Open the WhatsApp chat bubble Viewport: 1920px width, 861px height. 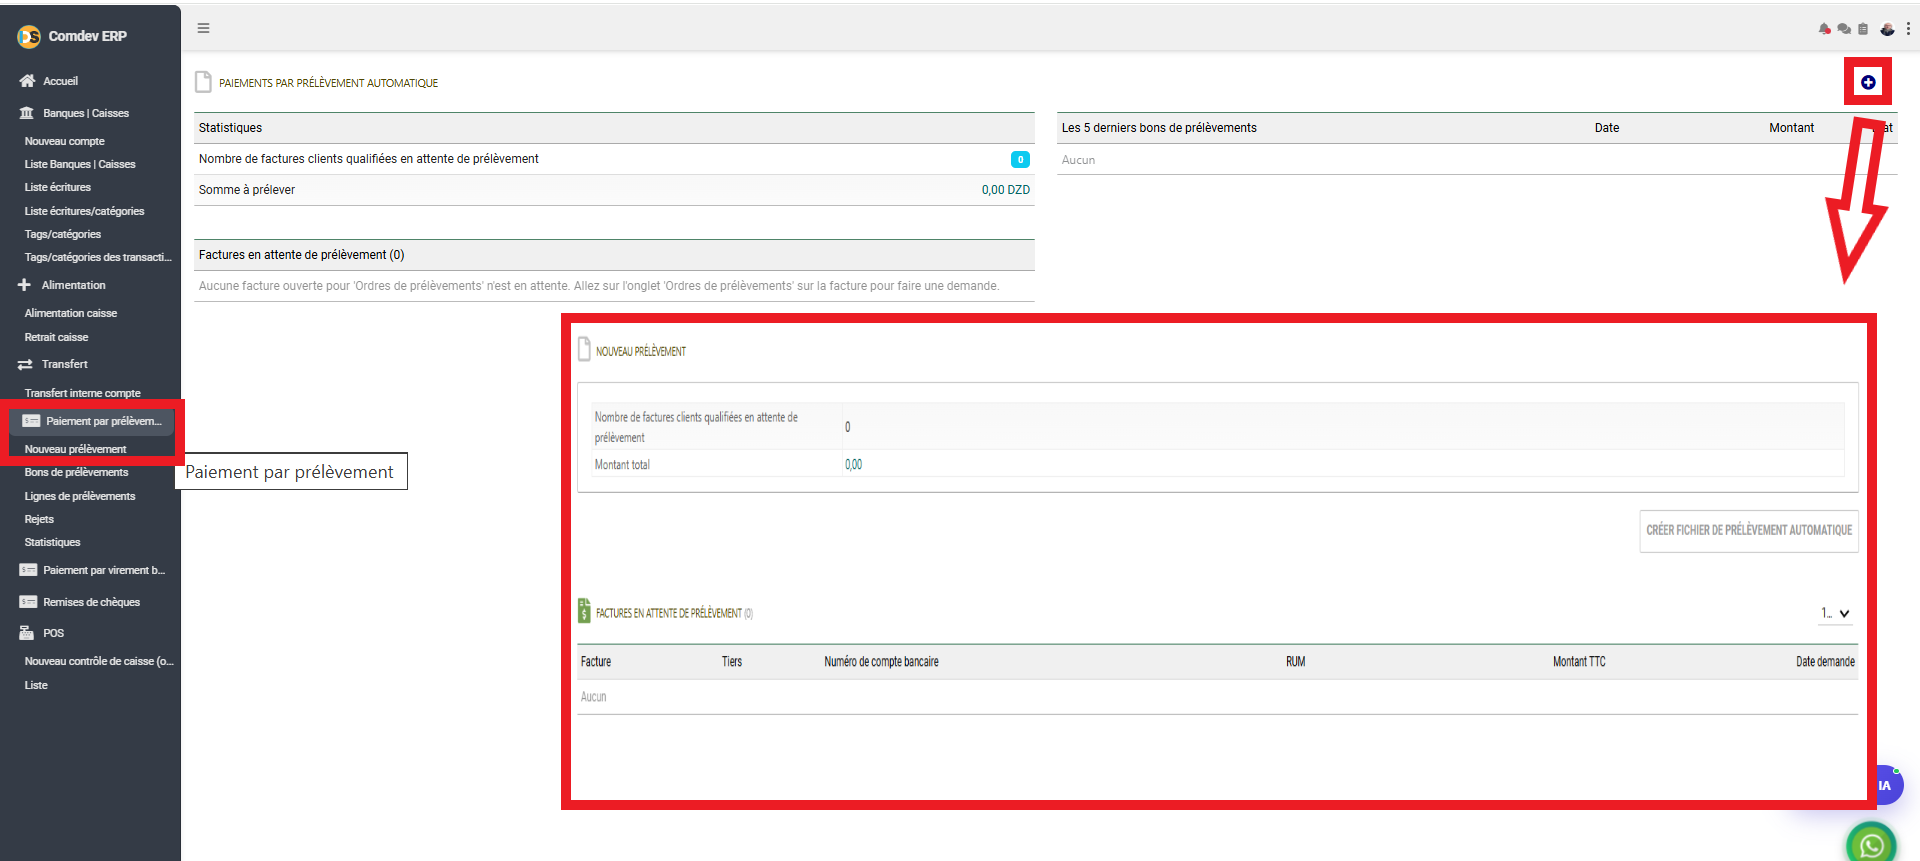[x=1871, y=845]
